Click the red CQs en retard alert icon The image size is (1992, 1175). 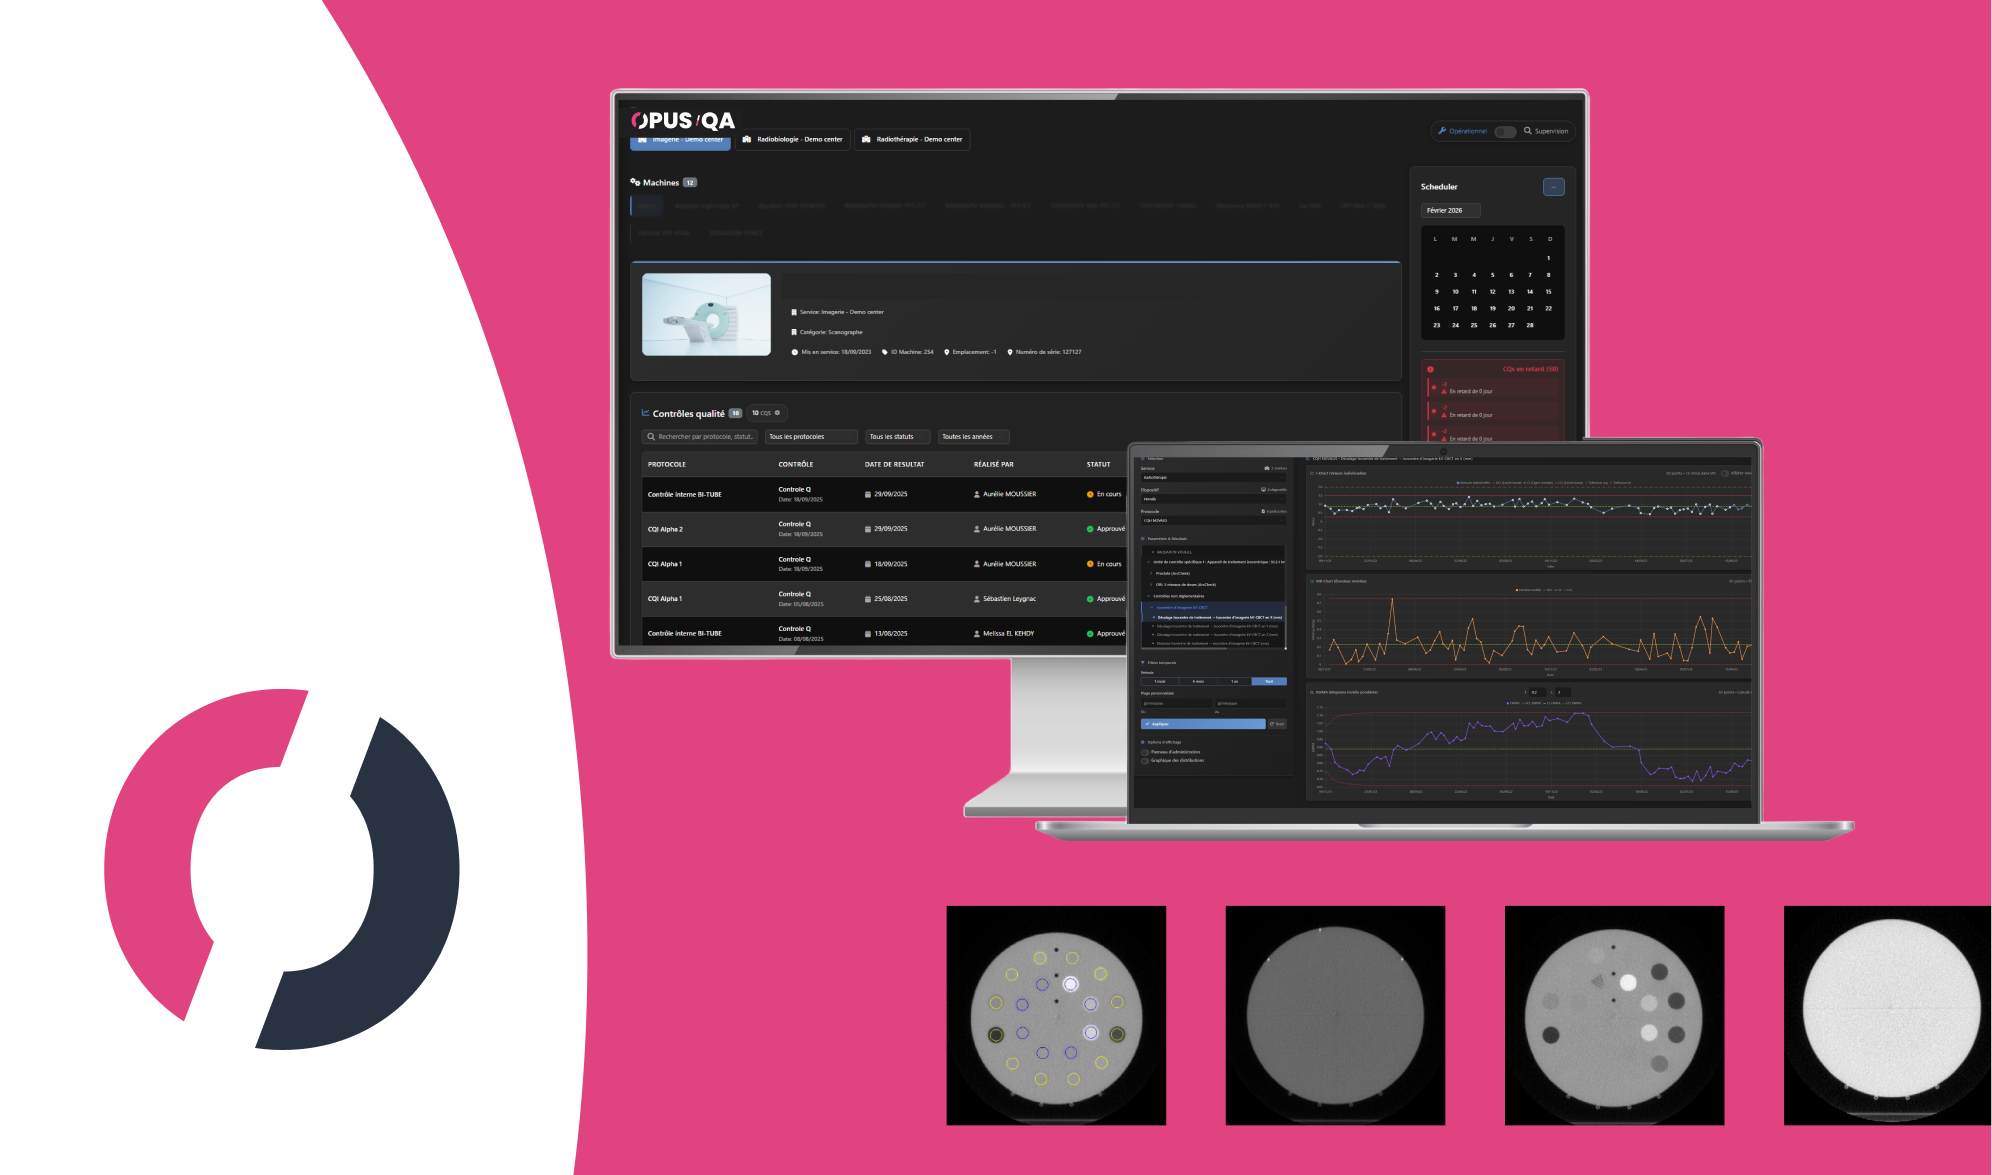[1430, 369]
